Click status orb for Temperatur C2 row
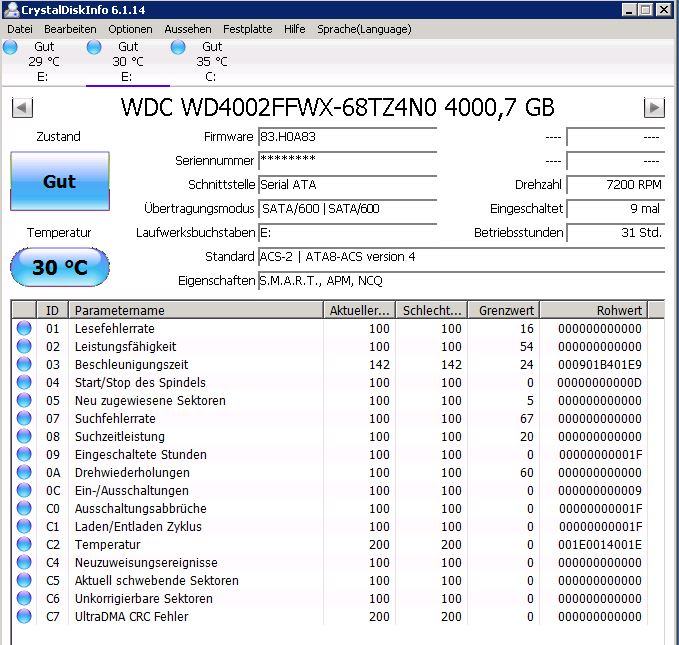 [x=24, y=544]
